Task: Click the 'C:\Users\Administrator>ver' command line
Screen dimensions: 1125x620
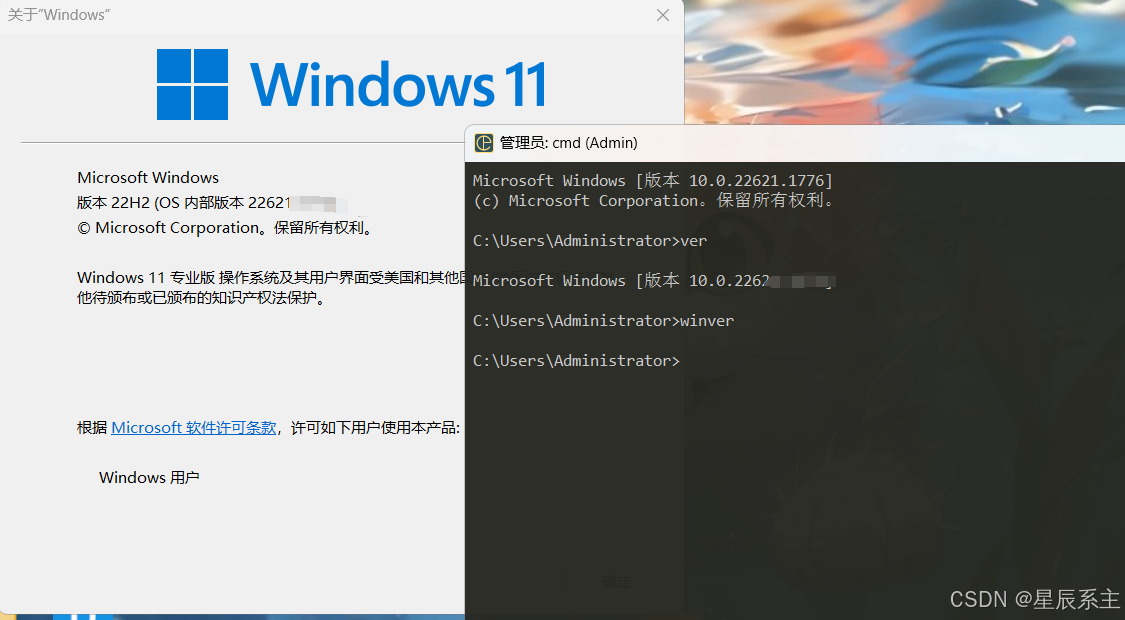Action: tap(590, 240)
